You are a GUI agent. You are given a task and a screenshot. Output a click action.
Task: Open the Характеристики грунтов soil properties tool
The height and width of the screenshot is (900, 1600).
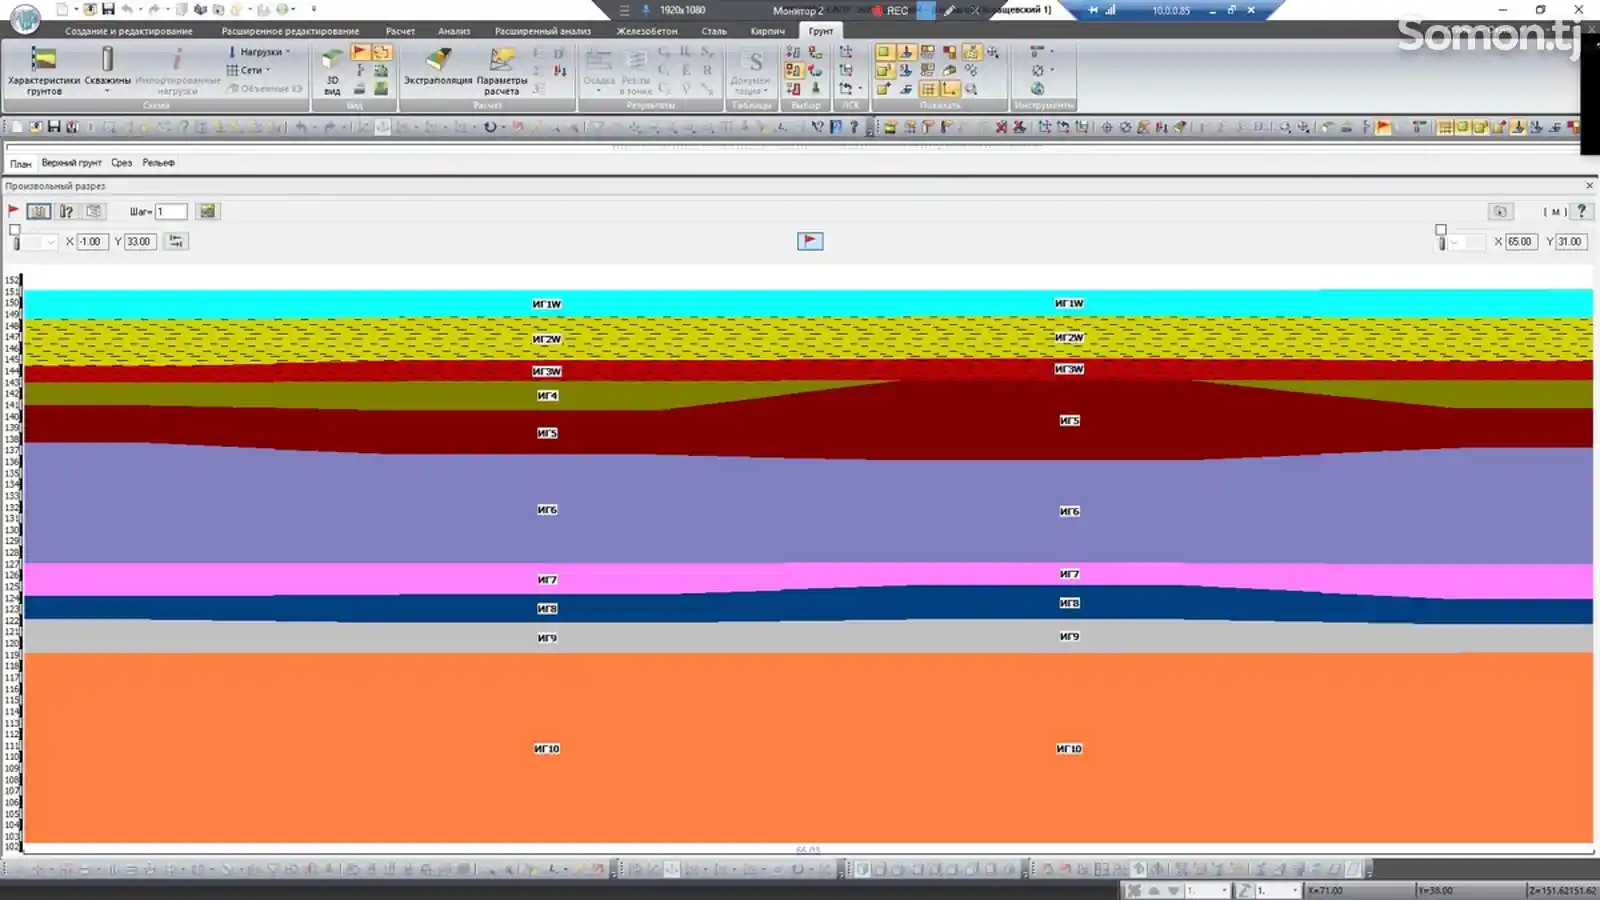point(43,70)
